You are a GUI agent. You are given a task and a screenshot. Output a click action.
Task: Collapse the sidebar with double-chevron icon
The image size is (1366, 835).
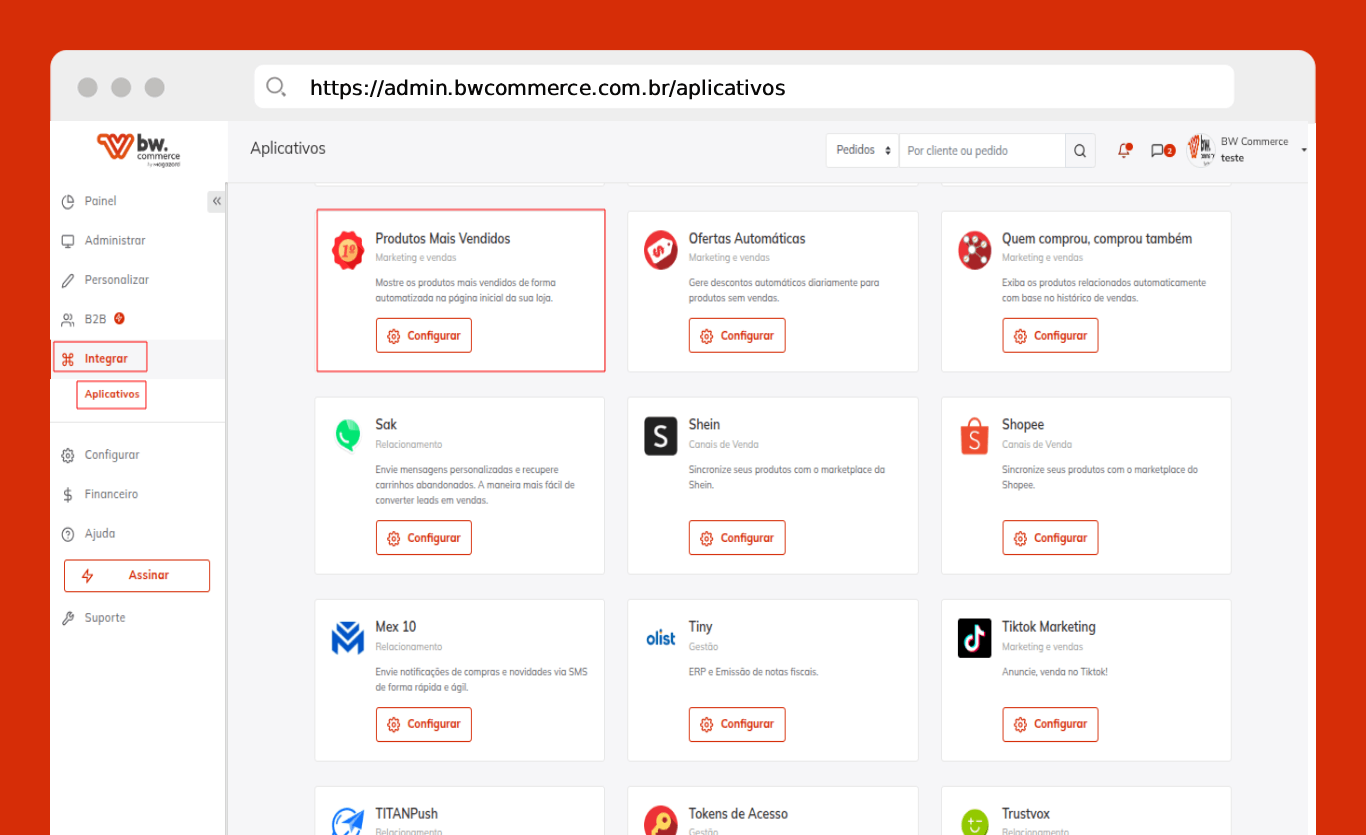click(x=217, y=201)
